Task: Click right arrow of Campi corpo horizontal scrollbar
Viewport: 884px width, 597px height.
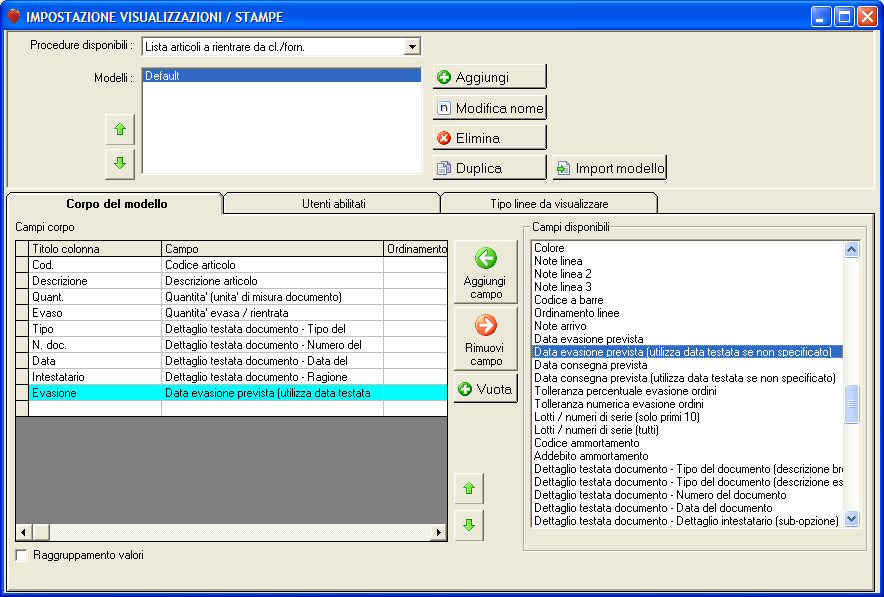Action: (x=439, y=532)
